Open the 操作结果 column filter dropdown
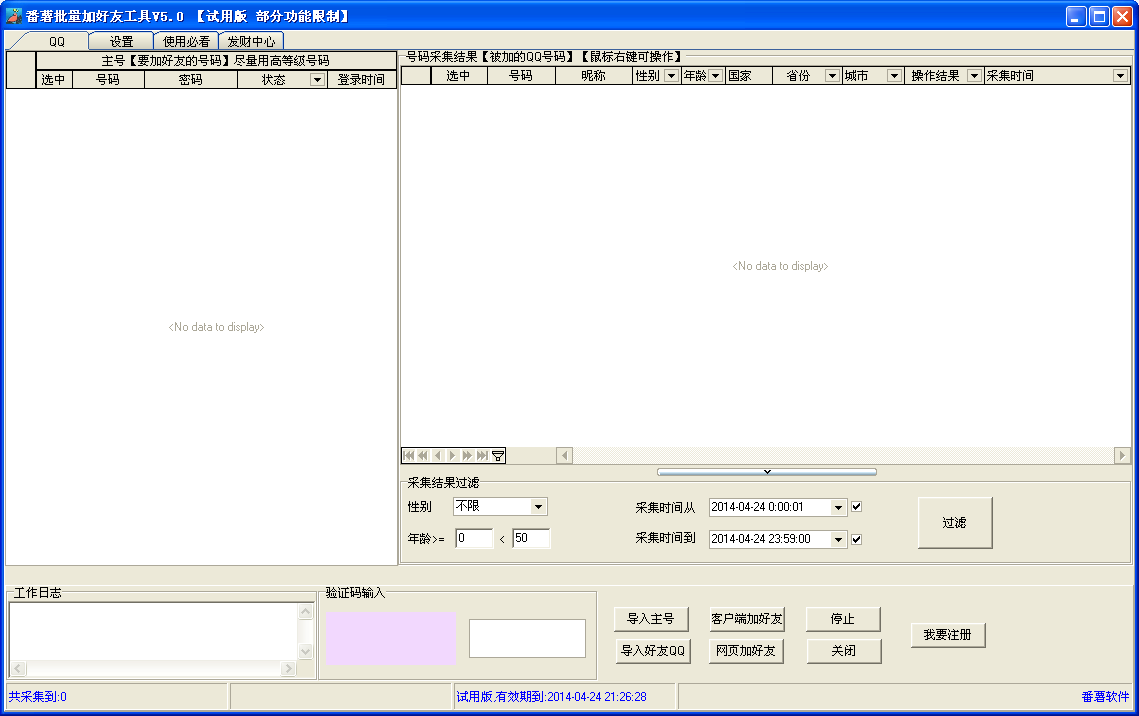Screen dimensions: 1139x716 pyautogui.click(x=974, y=76)
